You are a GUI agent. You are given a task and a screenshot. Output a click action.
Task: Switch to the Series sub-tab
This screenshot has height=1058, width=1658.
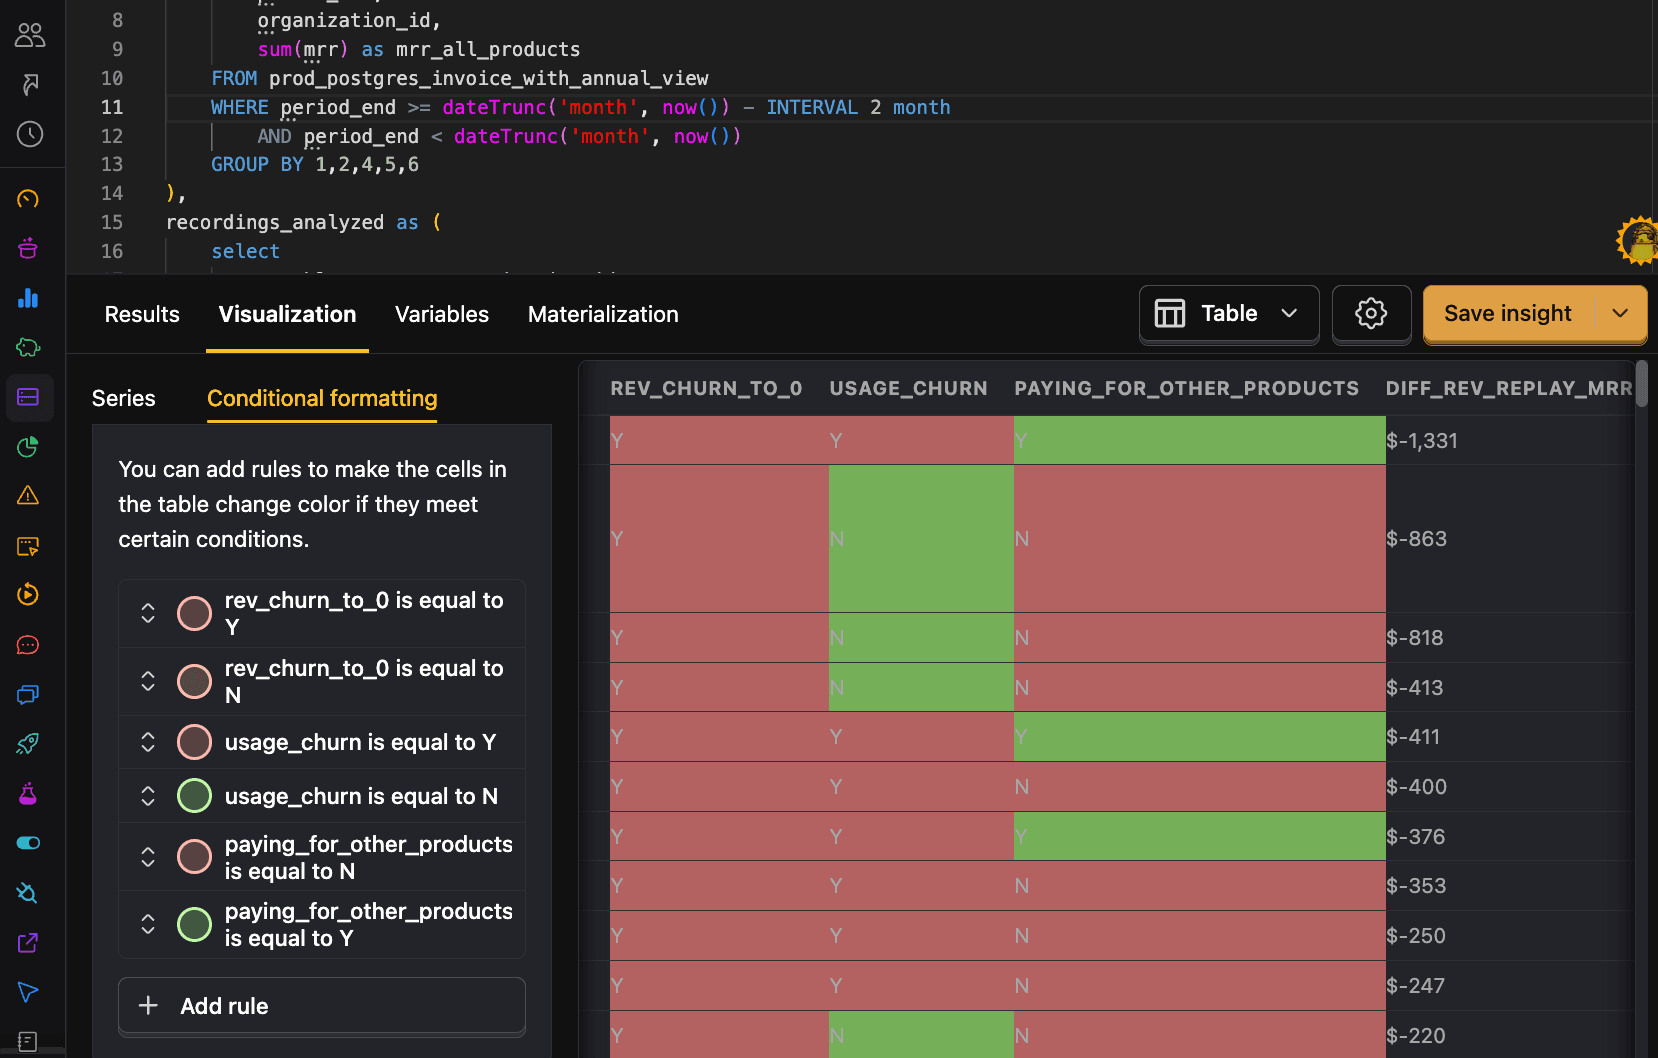(124, 399)
